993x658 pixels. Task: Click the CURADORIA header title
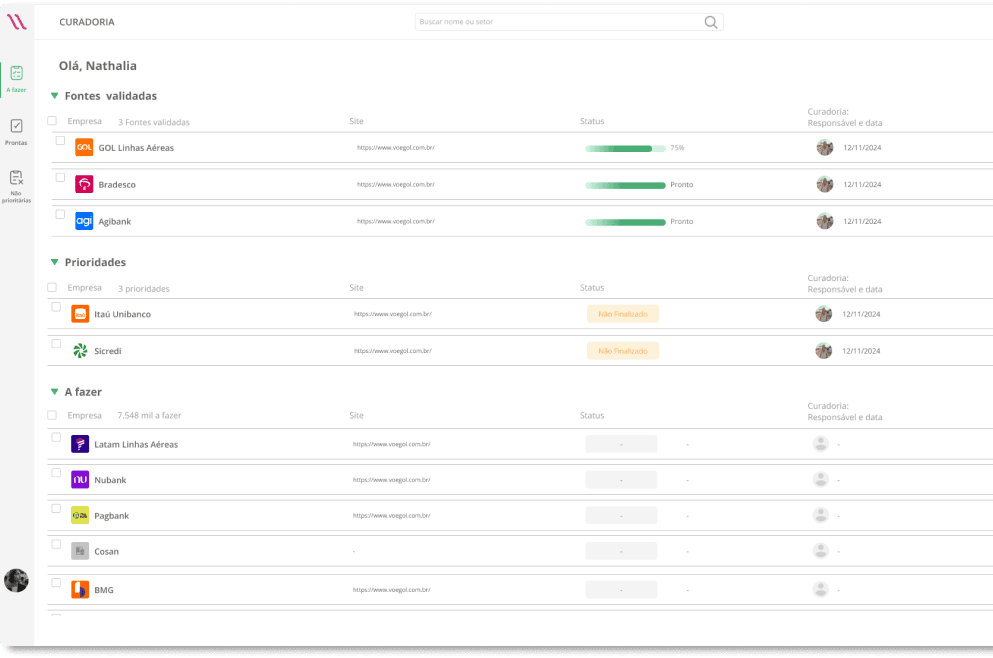point(87,21)
